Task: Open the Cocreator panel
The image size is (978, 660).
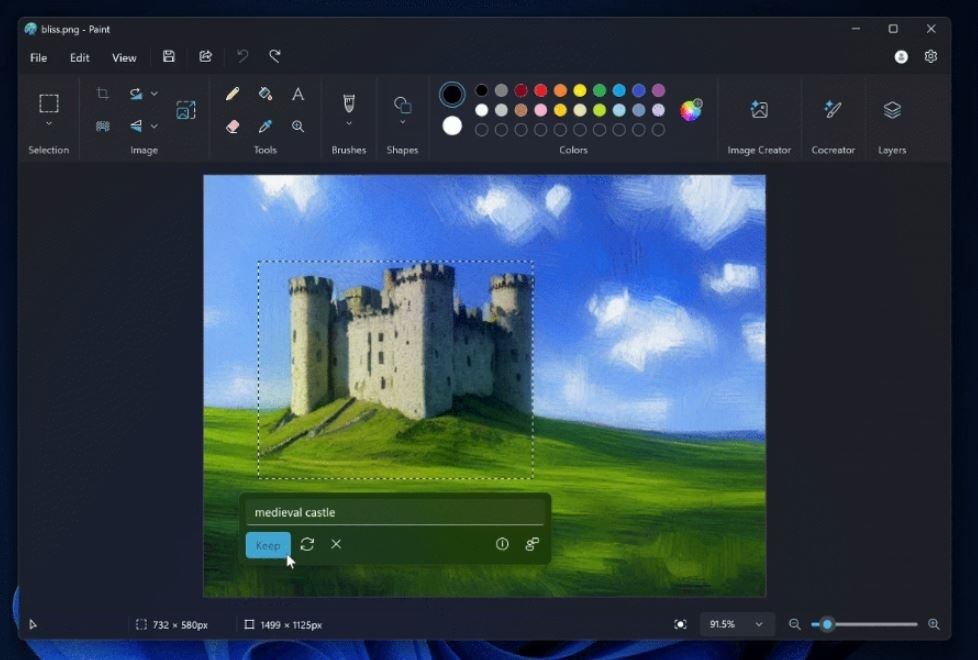Action: click(832, 108)
